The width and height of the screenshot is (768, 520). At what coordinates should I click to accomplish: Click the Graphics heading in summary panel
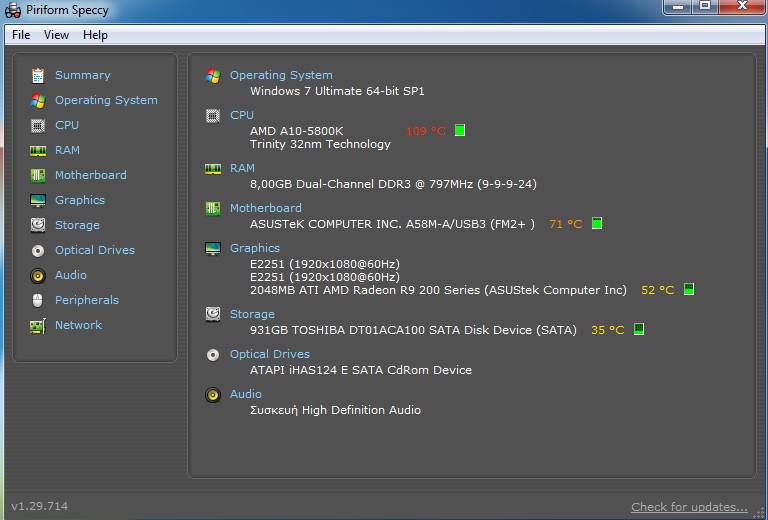tap(255, 248)
